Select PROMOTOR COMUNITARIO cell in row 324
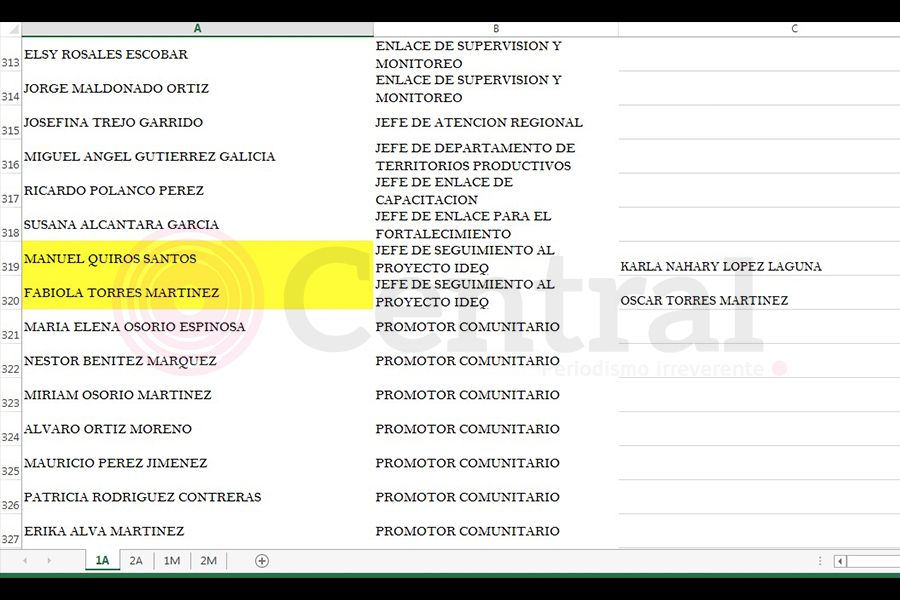900x600 pixels. pyautogui.click(x=496, y=429)
